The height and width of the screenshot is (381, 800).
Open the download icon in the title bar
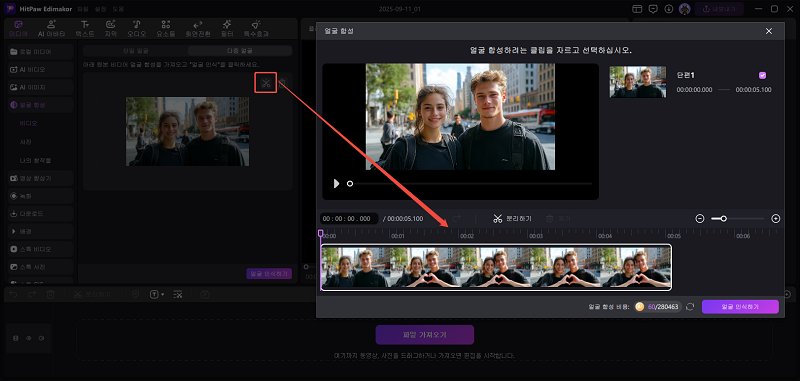(669, 9)
